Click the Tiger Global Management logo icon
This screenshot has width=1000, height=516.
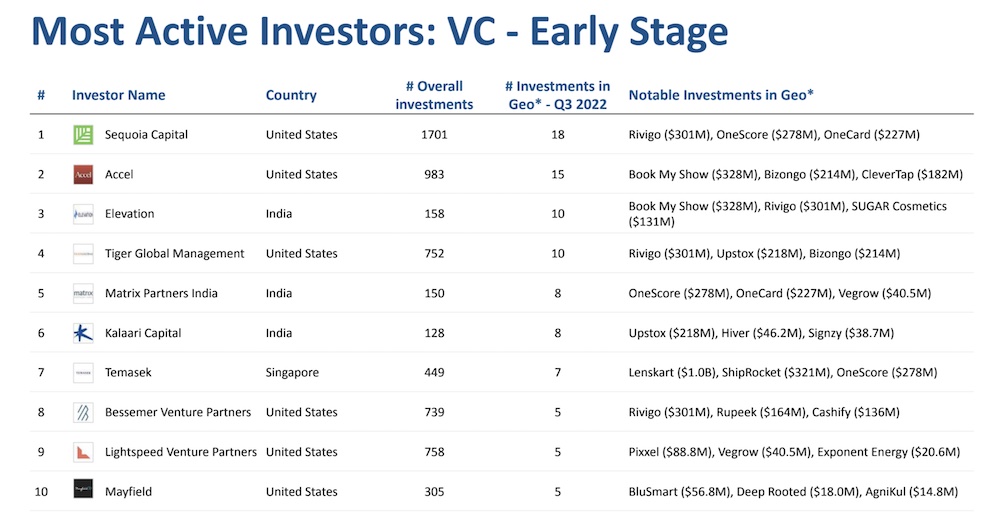[83, 254]
